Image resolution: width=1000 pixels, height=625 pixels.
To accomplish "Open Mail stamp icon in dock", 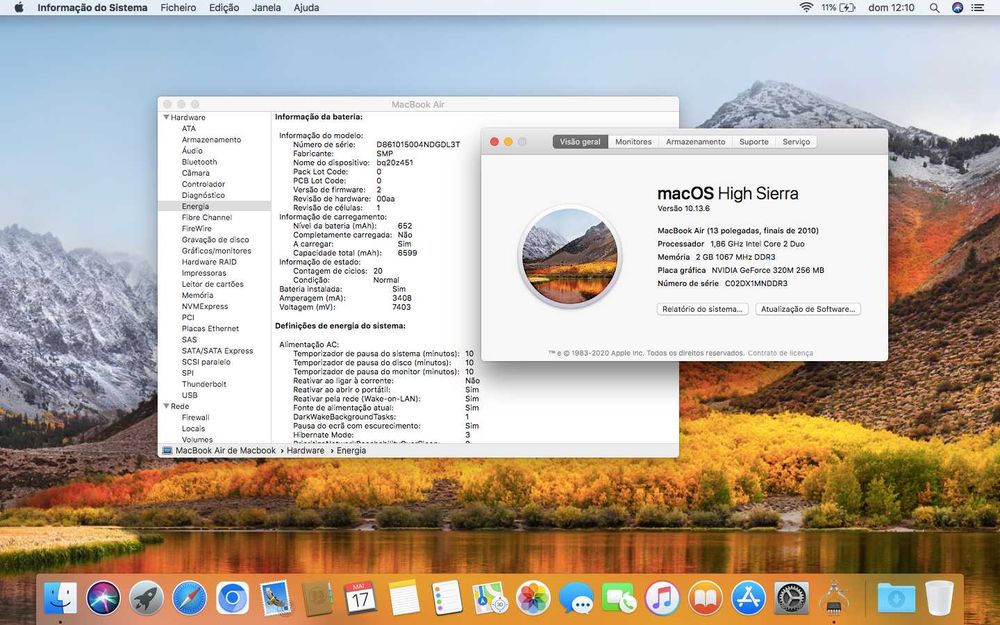I will click(276, 598).
